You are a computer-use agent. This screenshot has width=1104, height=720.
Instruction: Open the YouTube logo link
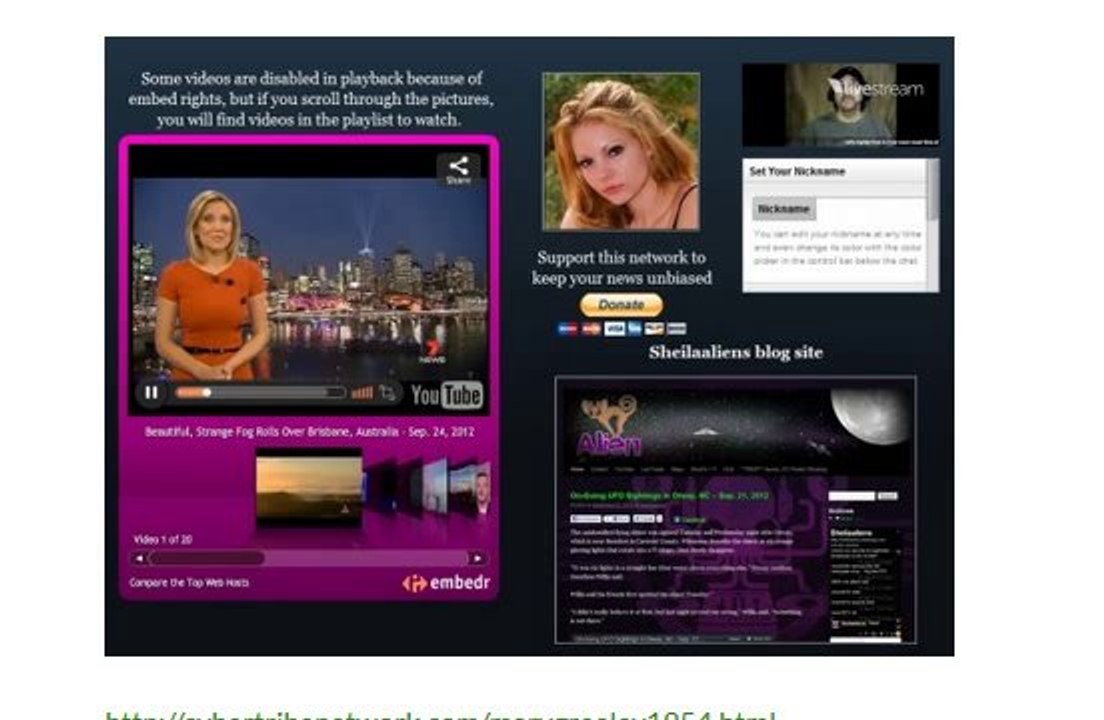446,395
